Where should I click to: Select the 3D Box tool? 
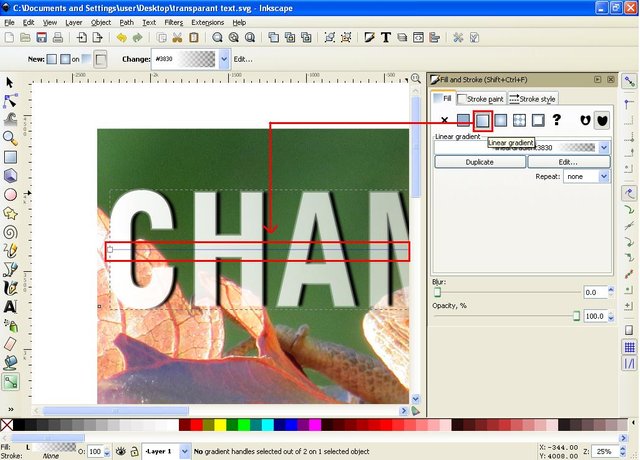pos(10,176)
